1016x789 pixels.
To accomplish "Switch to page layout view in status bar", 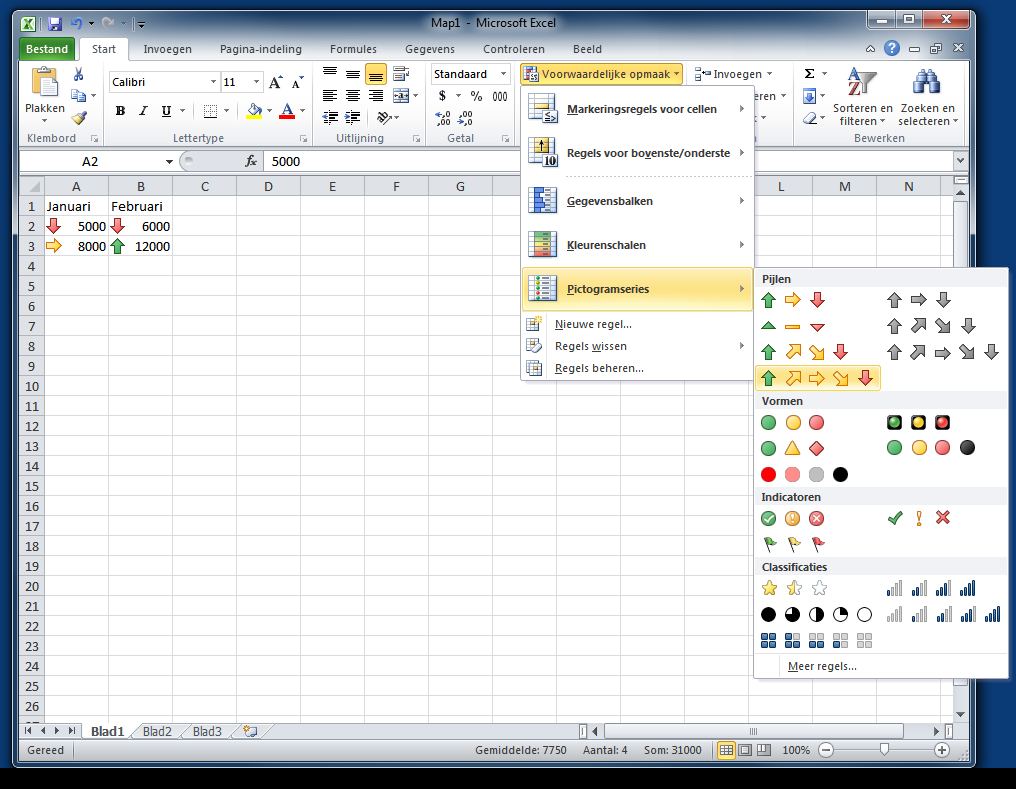I will (x=745, y=750).
